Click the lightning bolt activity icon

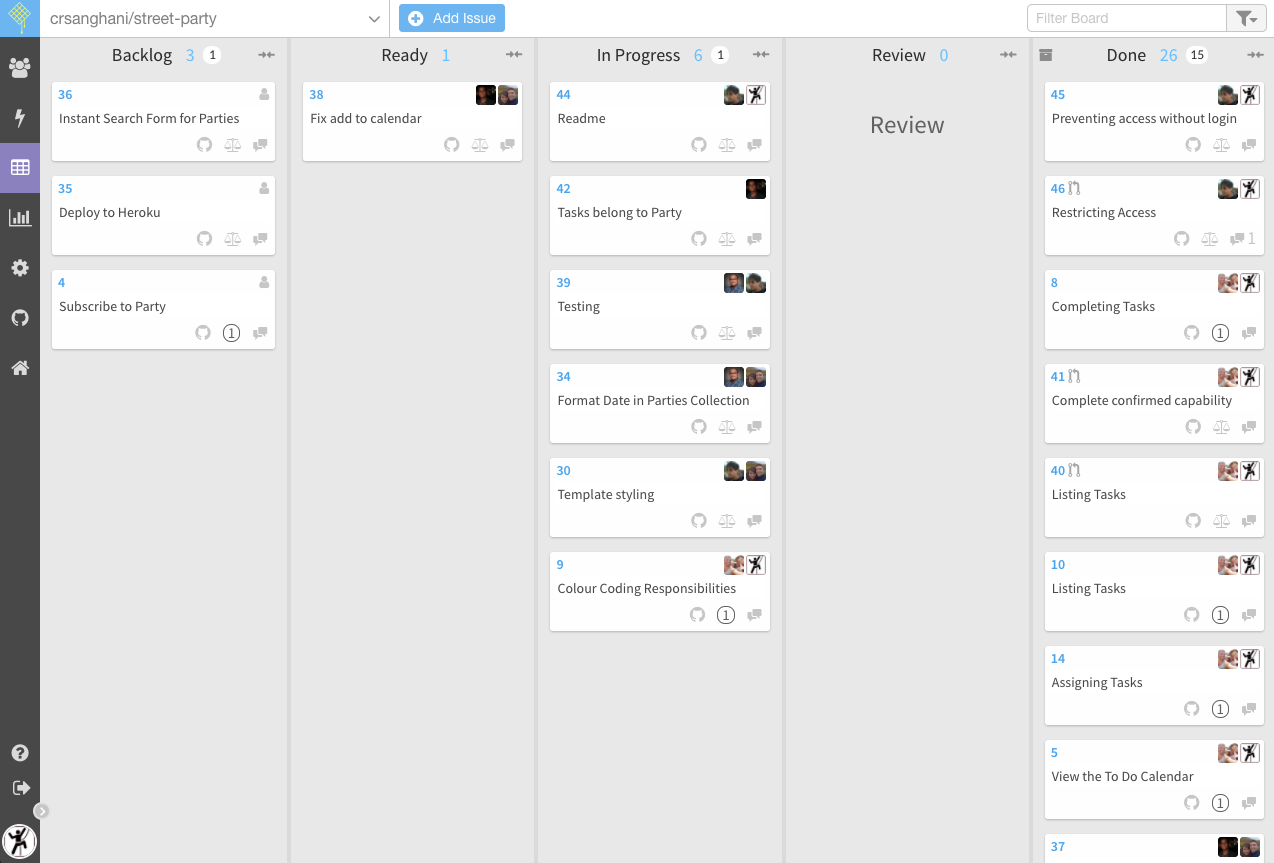[x=20, y=118]
